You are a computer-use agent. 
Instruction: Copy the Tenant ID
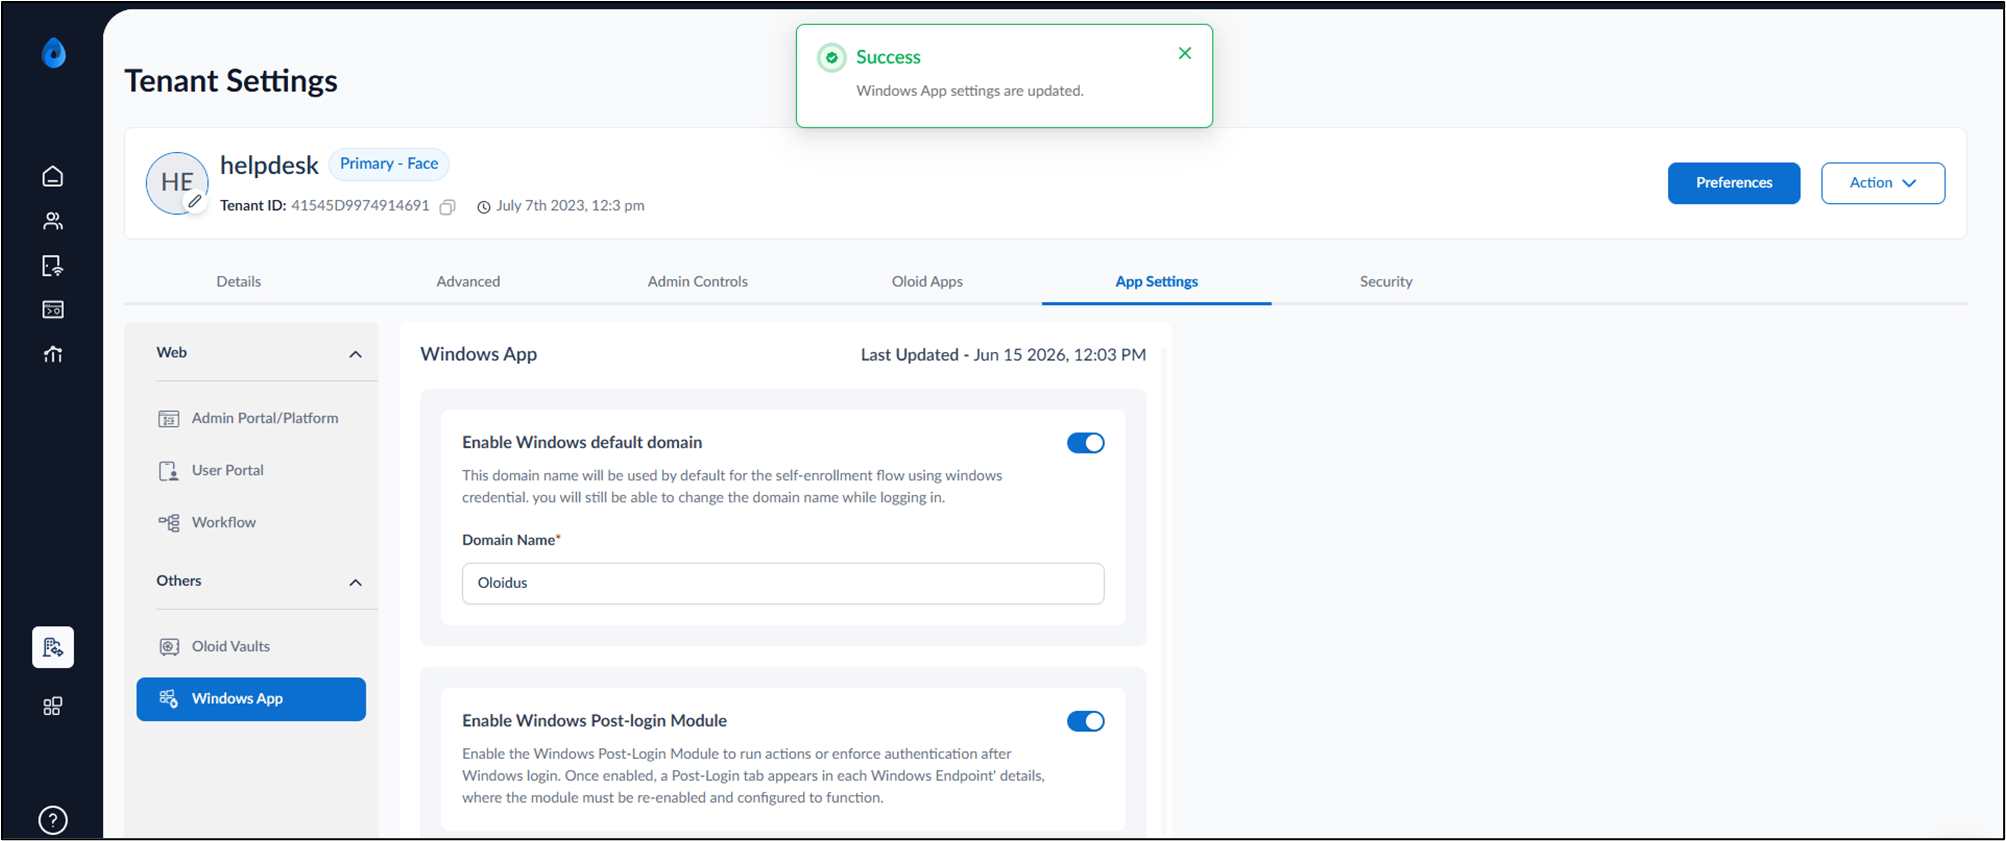coord(448,207)
